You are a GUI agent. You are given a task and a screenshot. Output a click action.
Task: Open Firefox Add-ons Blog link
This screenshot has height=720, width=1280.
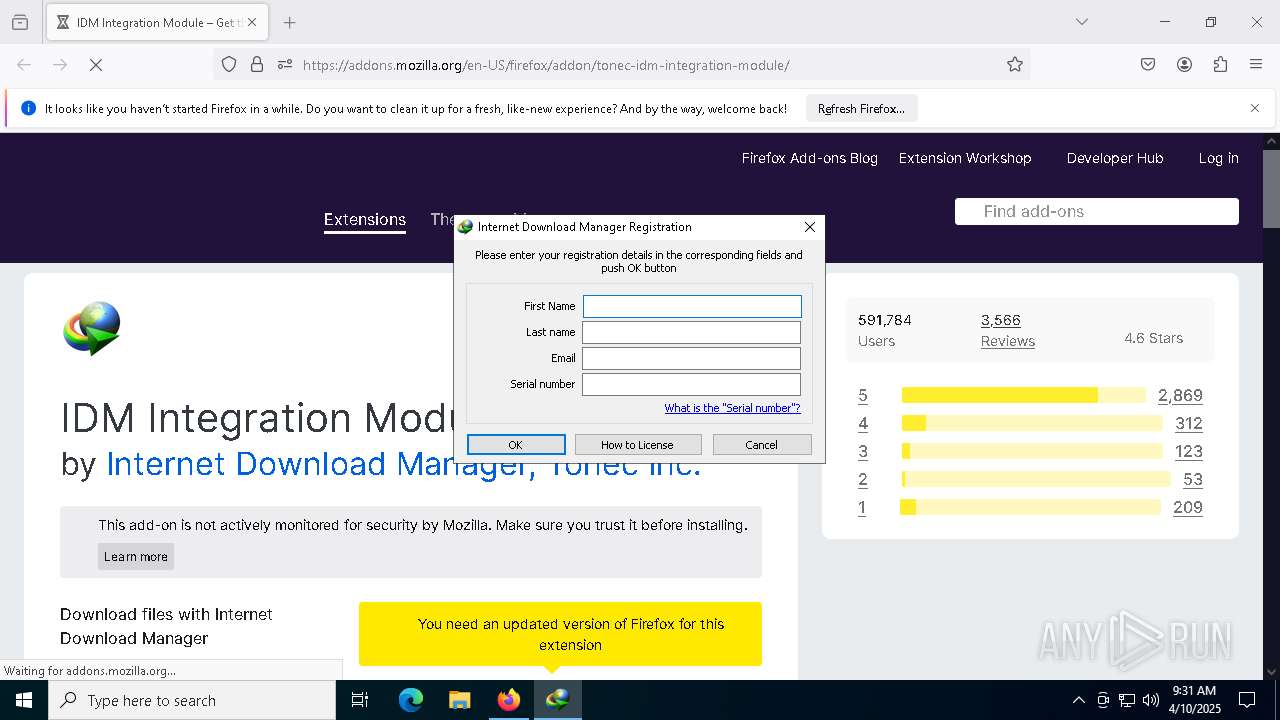pos(809,158)
